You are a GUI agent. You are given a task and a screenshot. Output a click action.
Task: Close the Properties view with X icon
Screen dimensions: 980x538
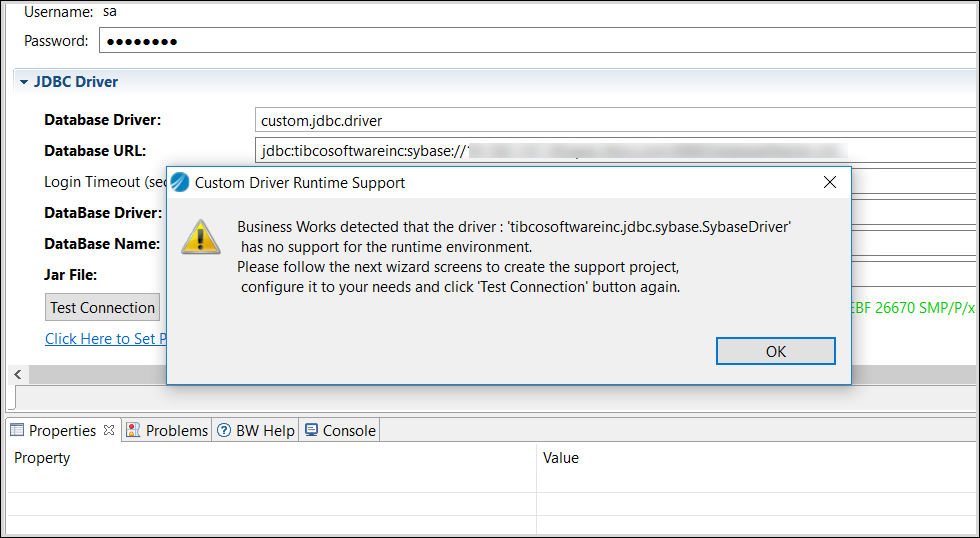pos(110,430)
